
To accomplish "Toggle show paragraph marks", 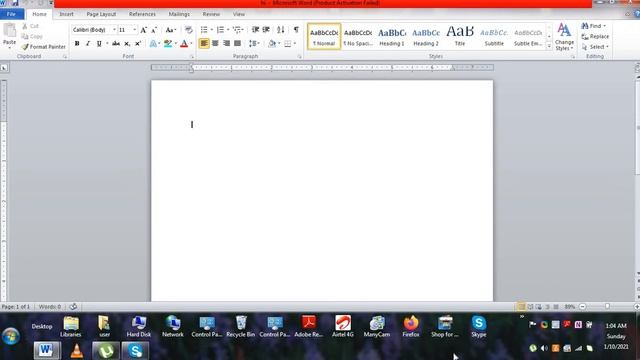I will pyautogui.click(x=296, y=30).
